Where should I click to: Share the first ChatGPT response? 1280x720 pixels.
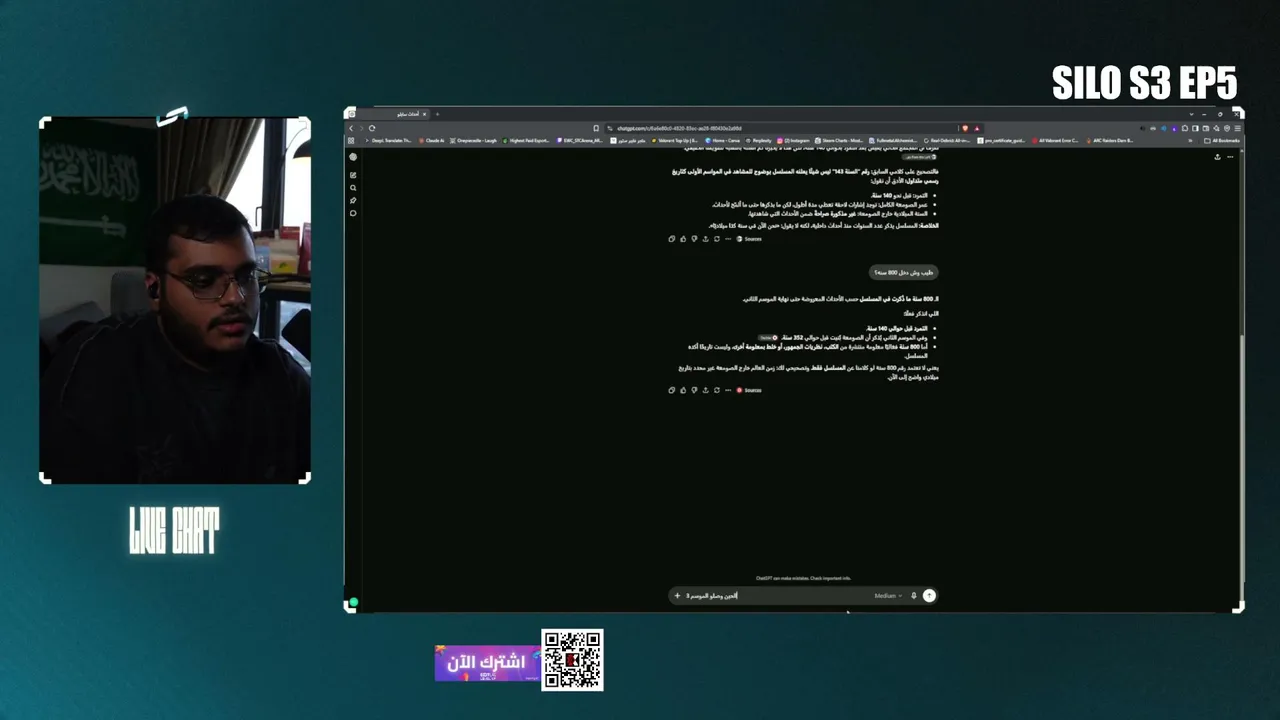coord(705,239)
